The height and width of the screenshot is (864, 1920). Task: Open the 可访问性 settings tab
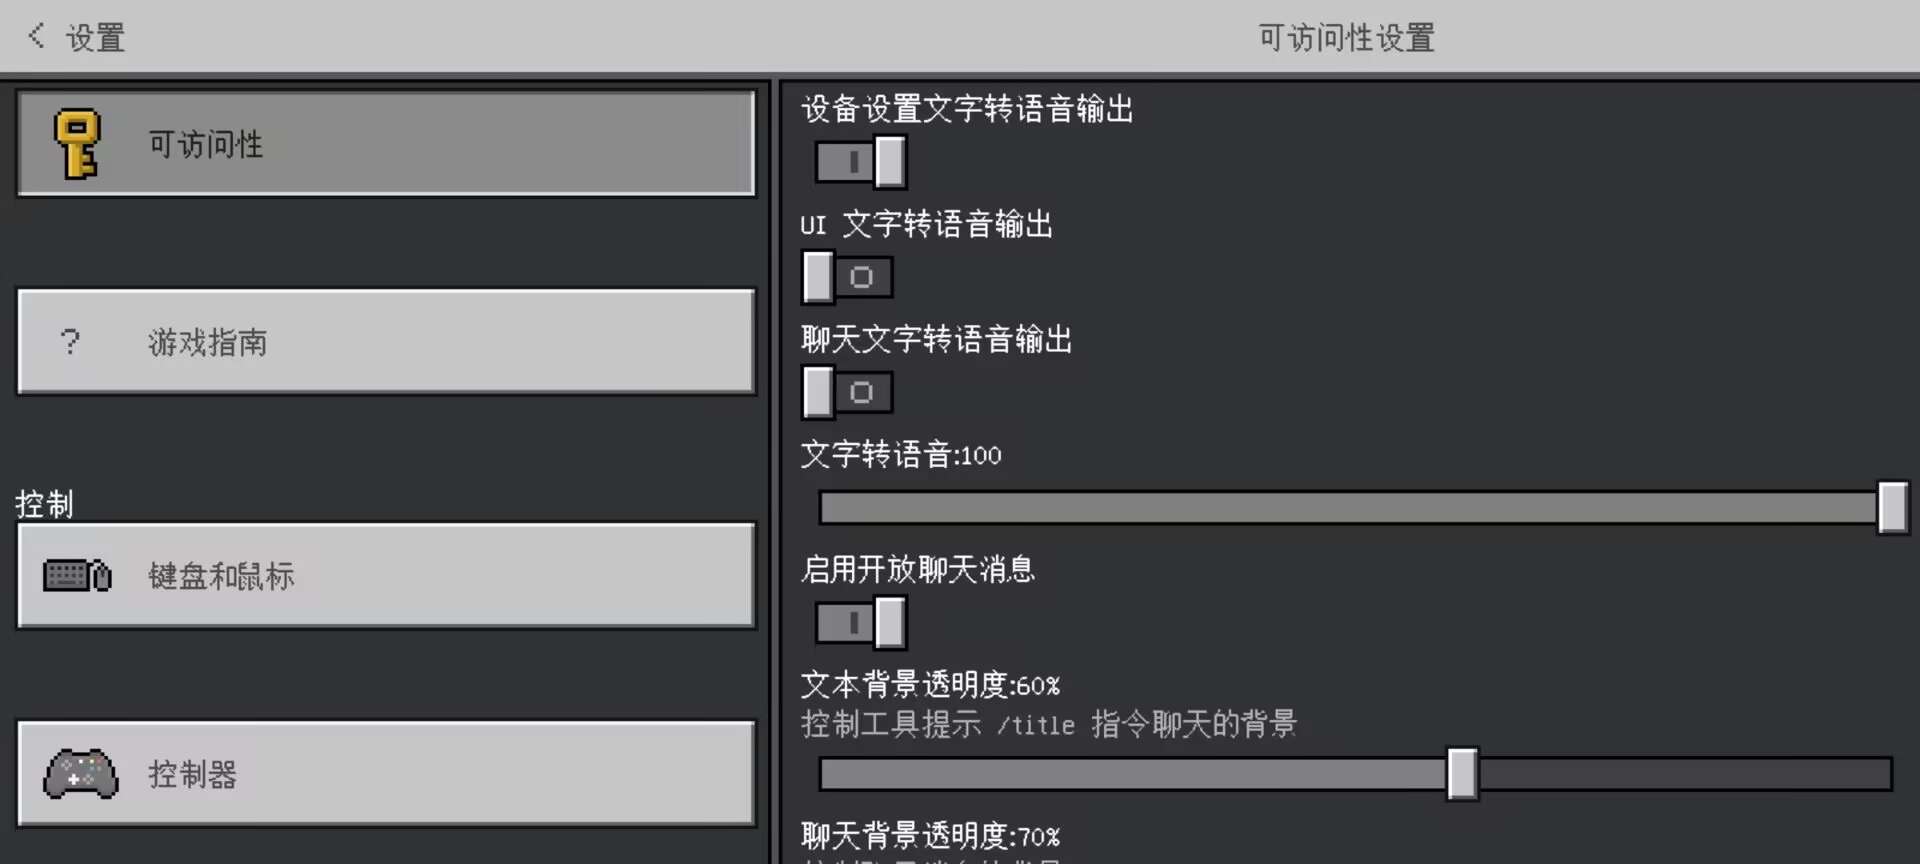pyautogui.click(x=385, y=144)
